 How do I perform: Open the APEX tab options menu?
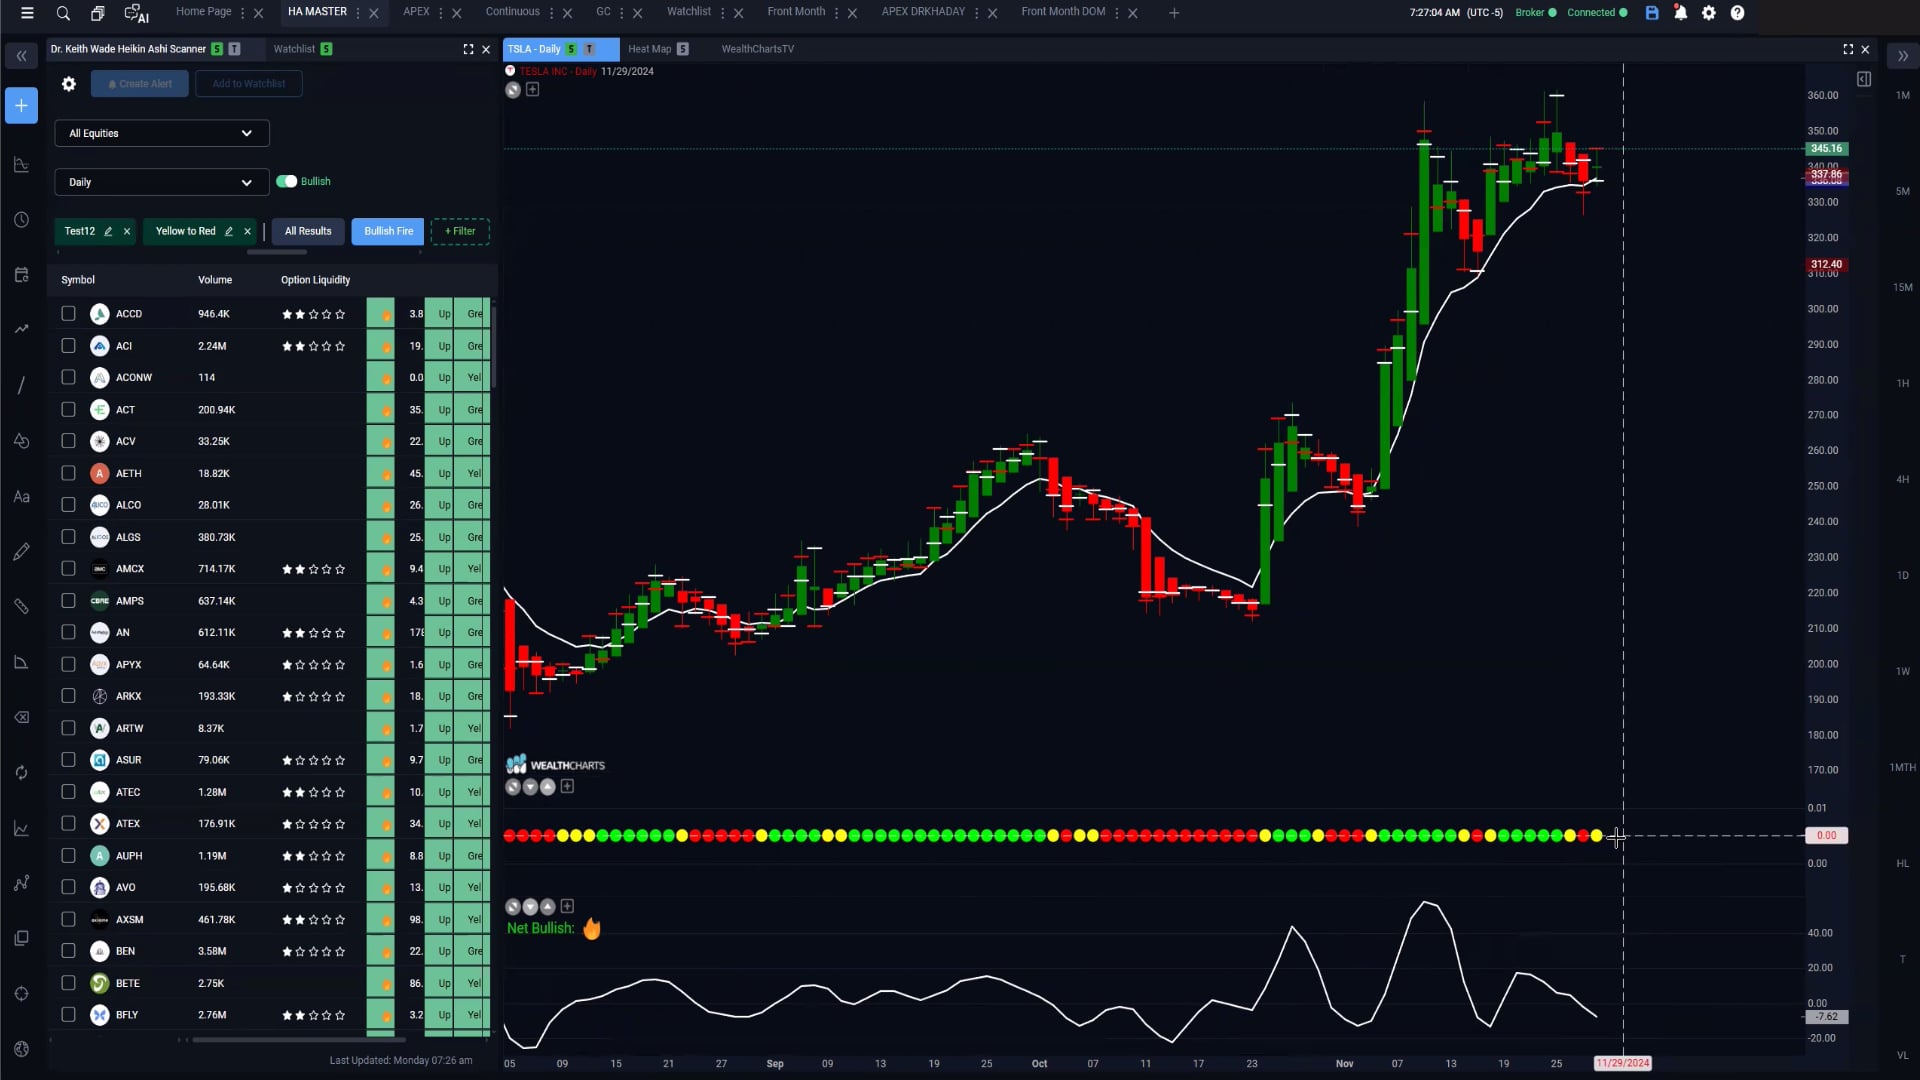click(x=440, y=13)
